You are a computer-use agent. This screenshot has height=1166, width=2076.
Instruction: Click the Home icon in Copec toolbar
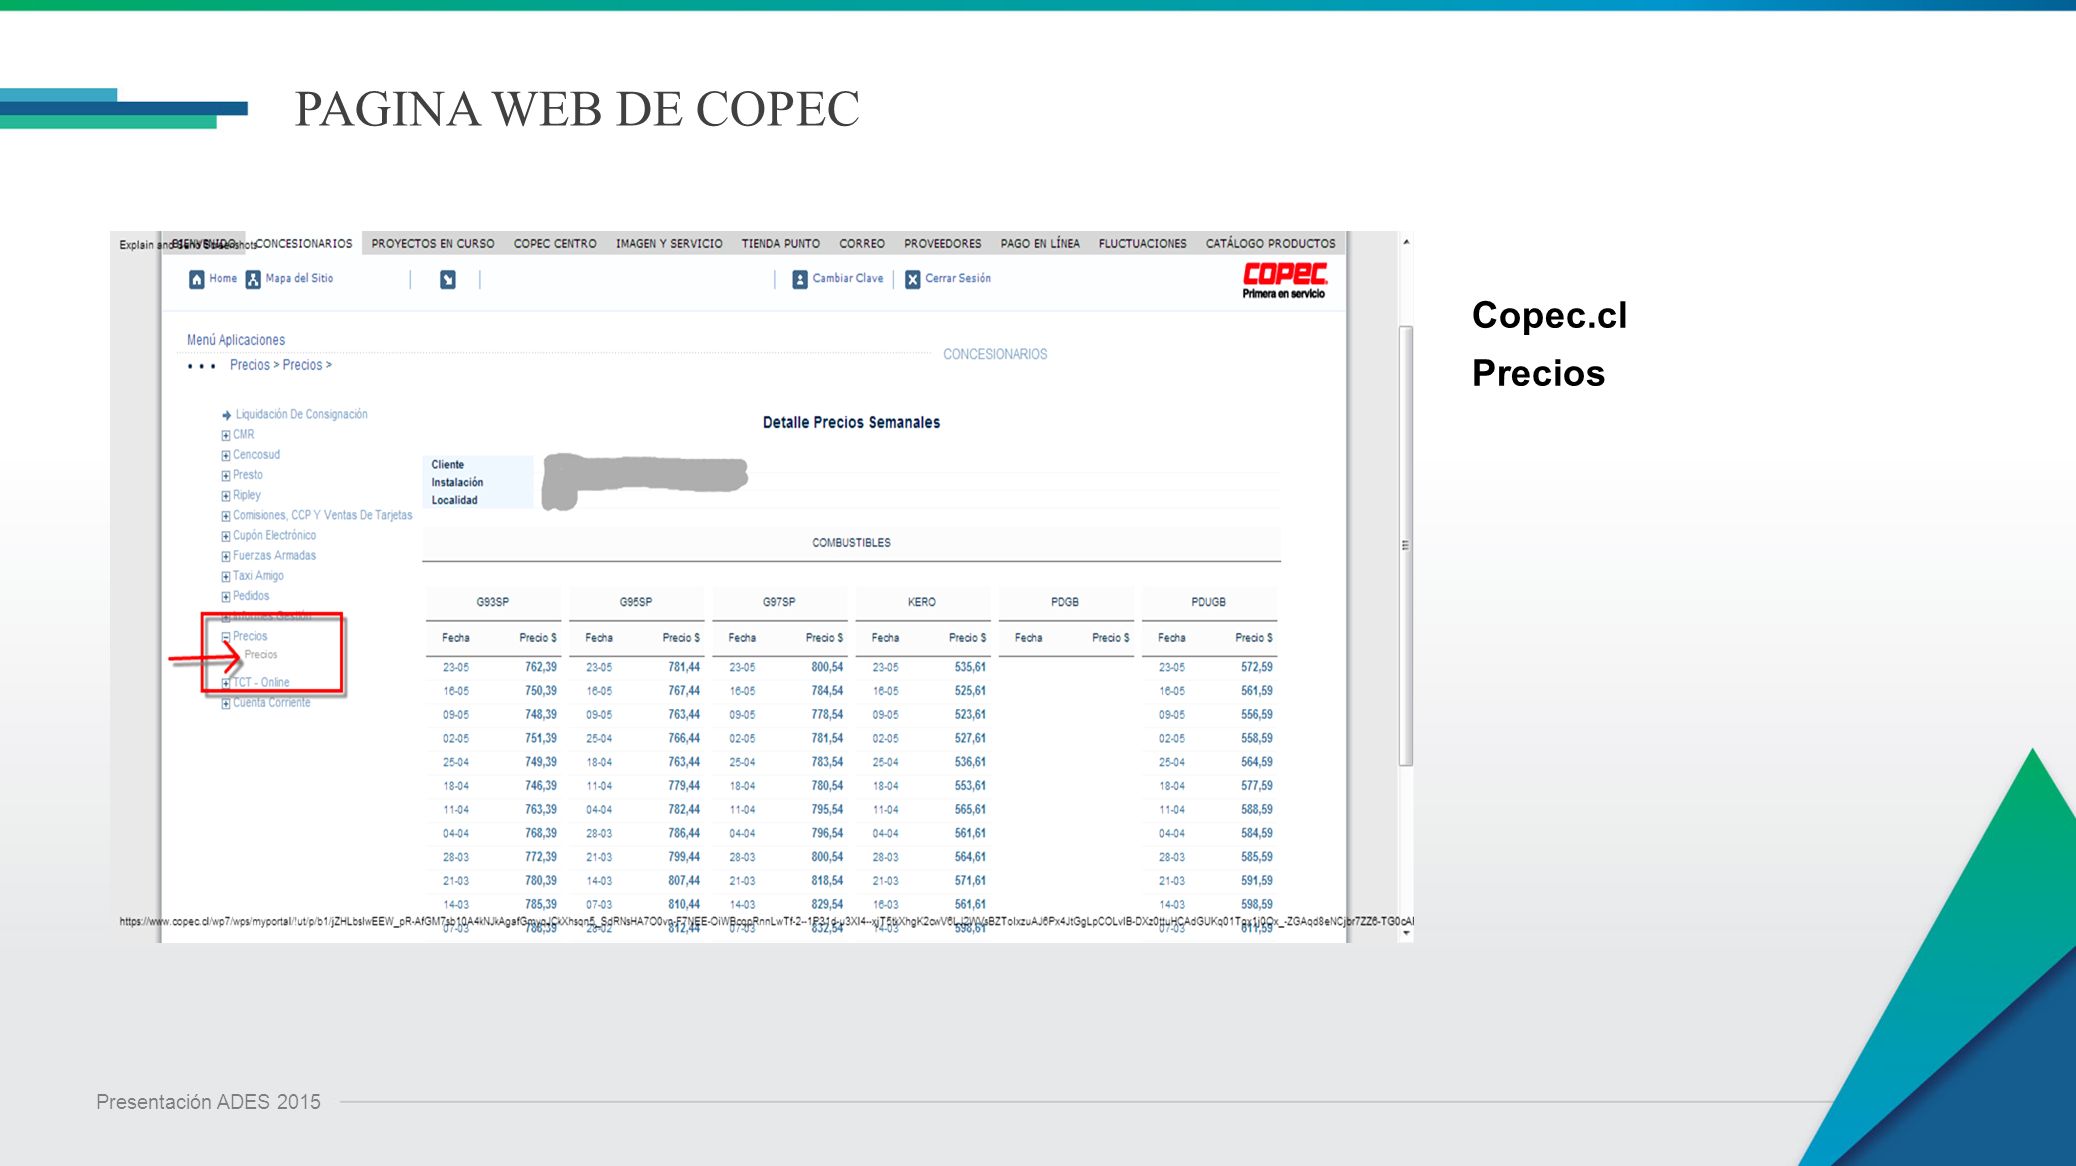pyautogui.click(x=197, y=279)
